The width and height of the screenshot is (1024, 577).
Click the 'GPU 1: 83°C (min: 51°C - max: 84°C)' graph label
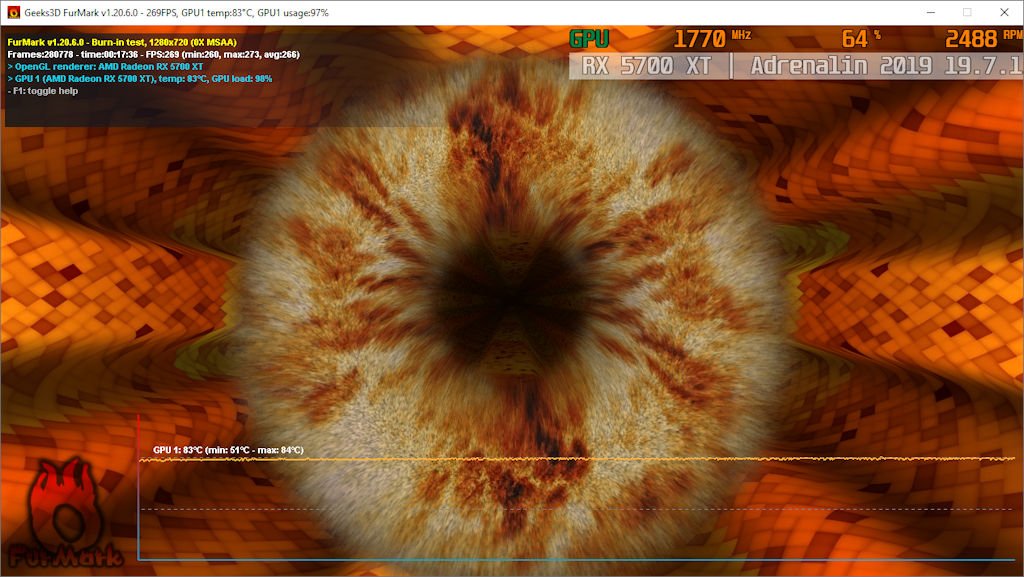point(229,450)
